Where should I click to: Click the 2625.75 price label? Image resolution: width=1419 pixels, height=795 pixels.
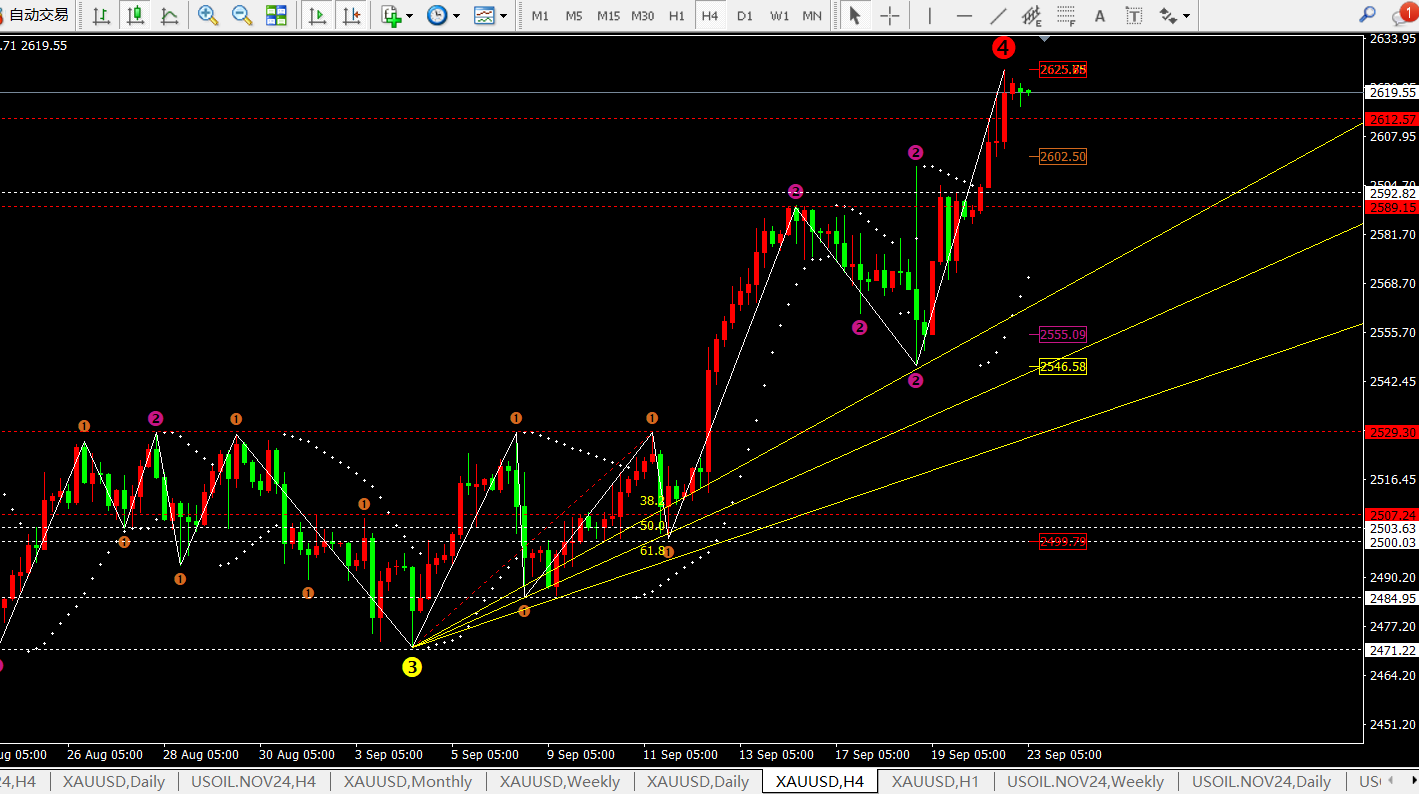pos(1062,70)
